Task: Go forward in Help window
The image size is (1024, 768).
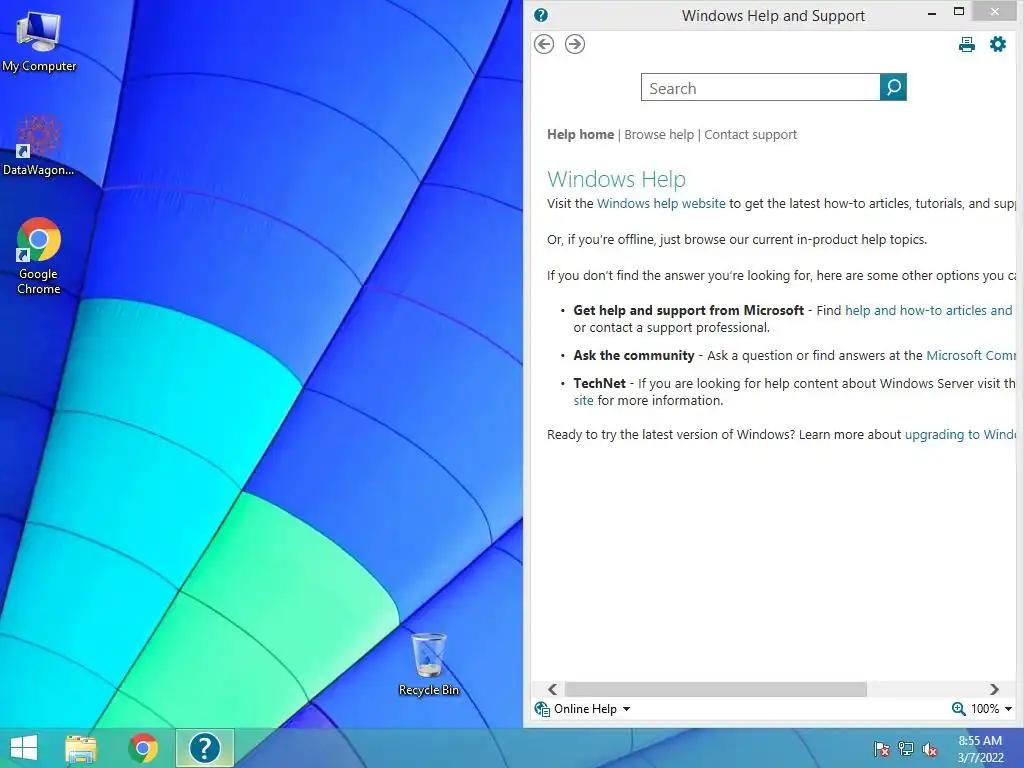Action: pos(575,44)
